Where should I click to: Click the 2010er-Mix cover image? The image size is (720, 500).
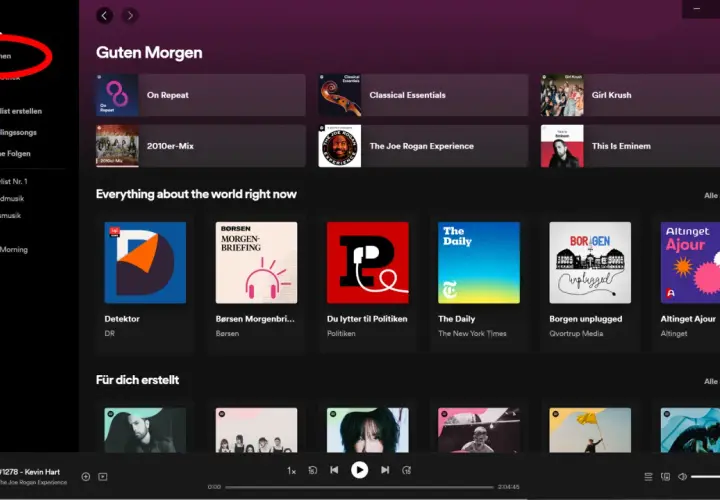[x=117, y=146]
